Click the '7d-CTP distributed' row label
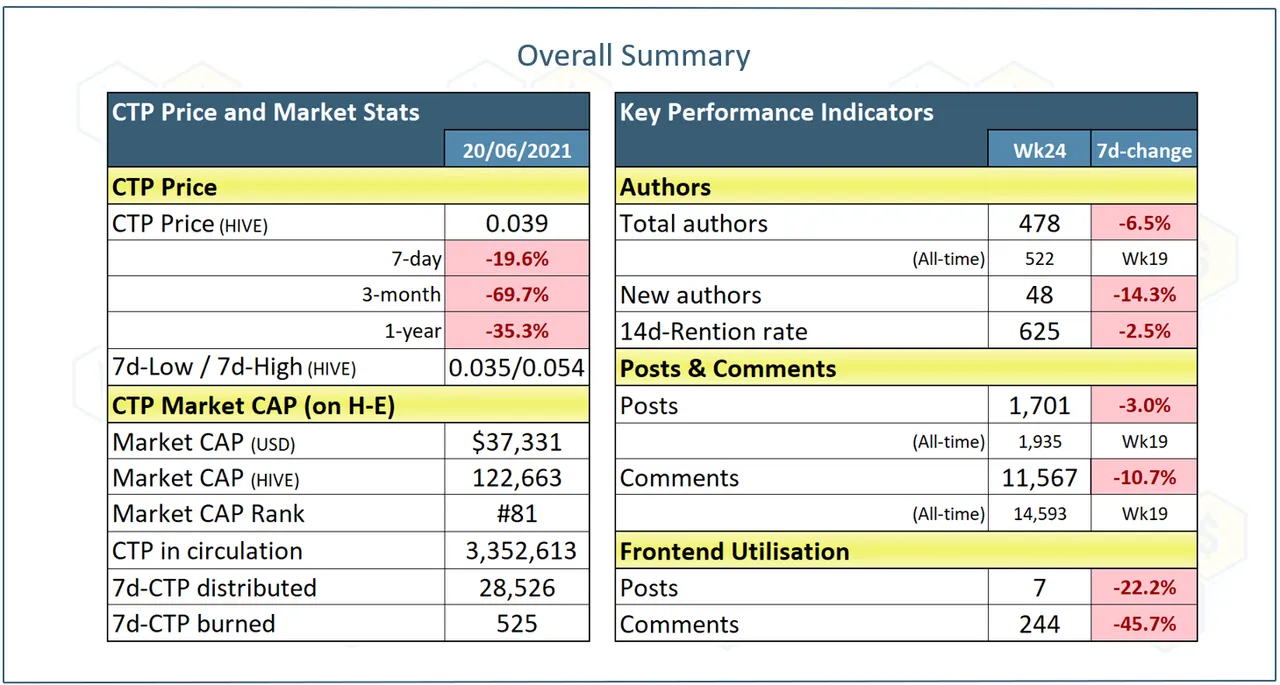The image size is (1280, 685). (x=214, y=587)
